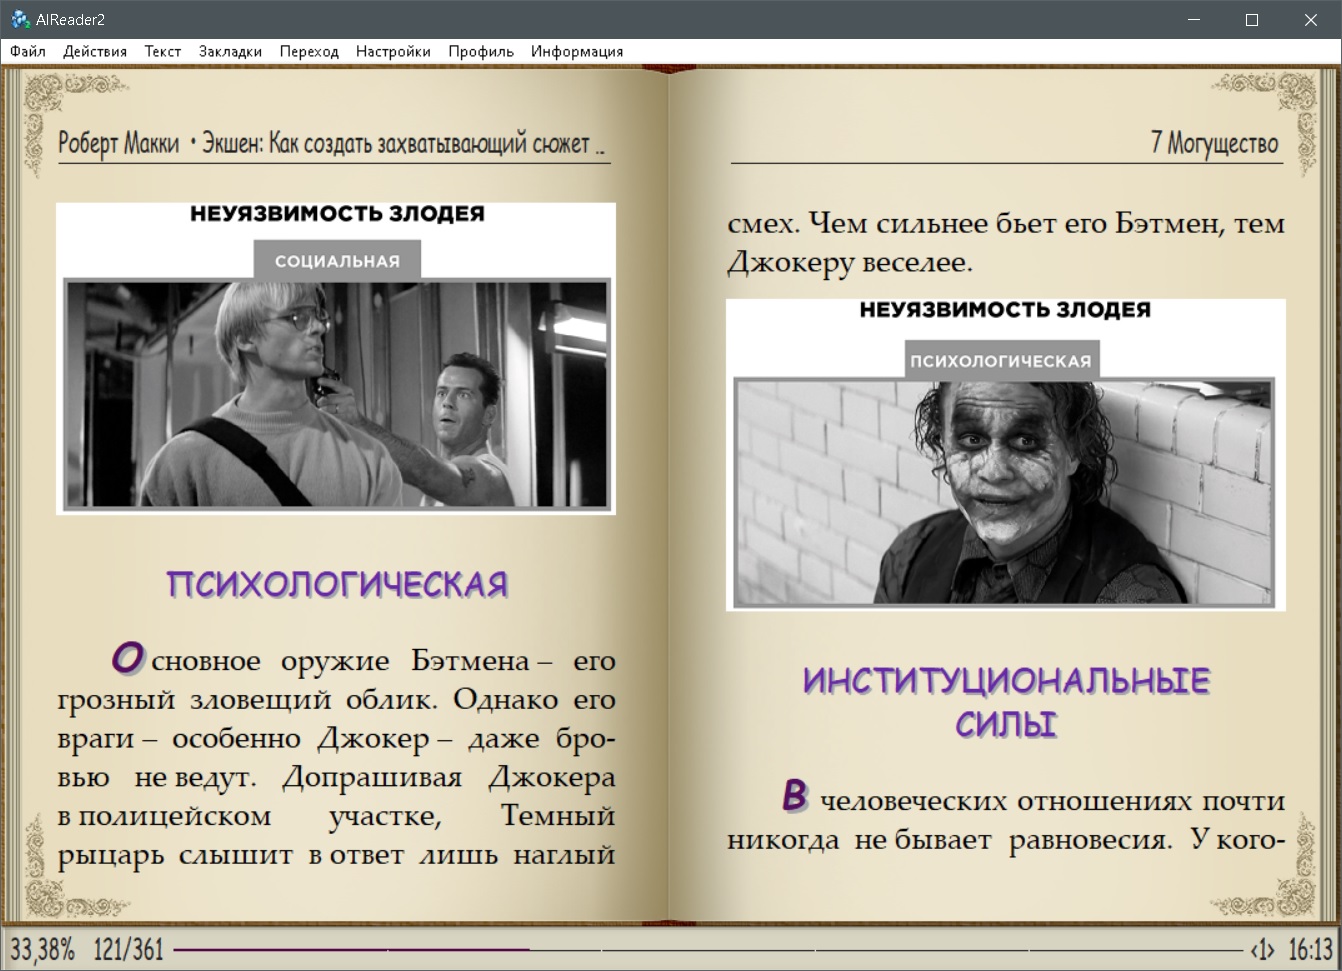The height and width of the screenshot is (971, 1342).
Task: Open the Файл menu
Action: click(x=28, y=51)
